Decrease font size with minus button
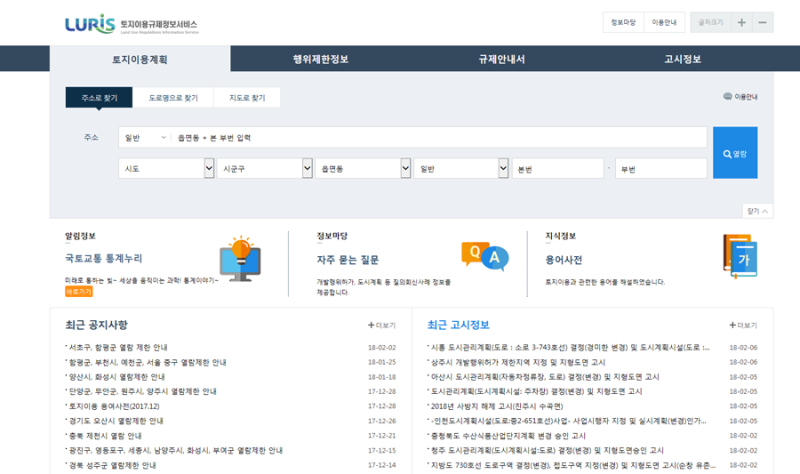 click(x=763, y=22)
